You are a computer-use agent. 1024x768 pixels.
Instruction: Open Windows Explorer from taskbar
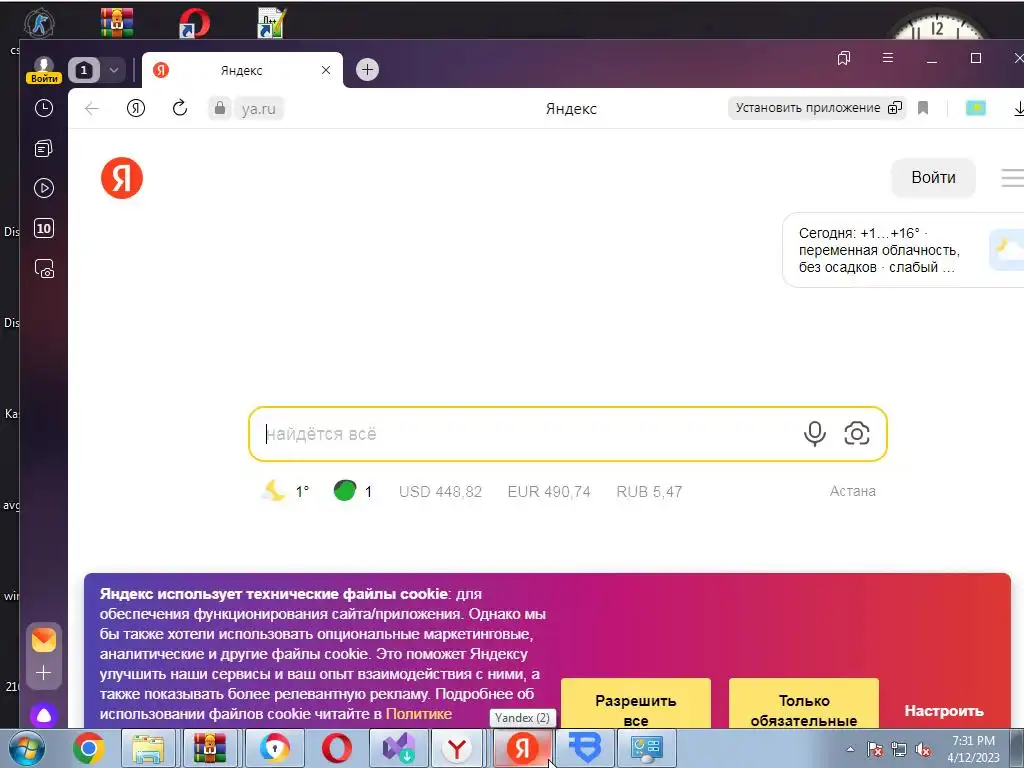[x=148, y=748]
